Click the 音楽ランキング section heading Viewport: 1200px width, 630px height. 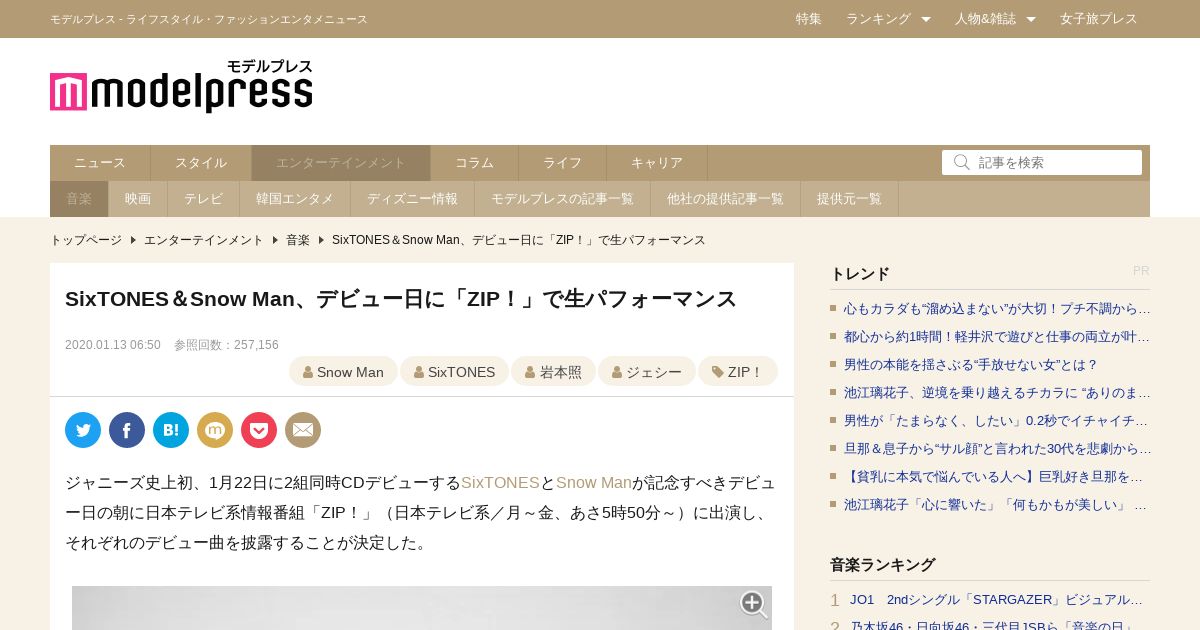click(883, 565)
